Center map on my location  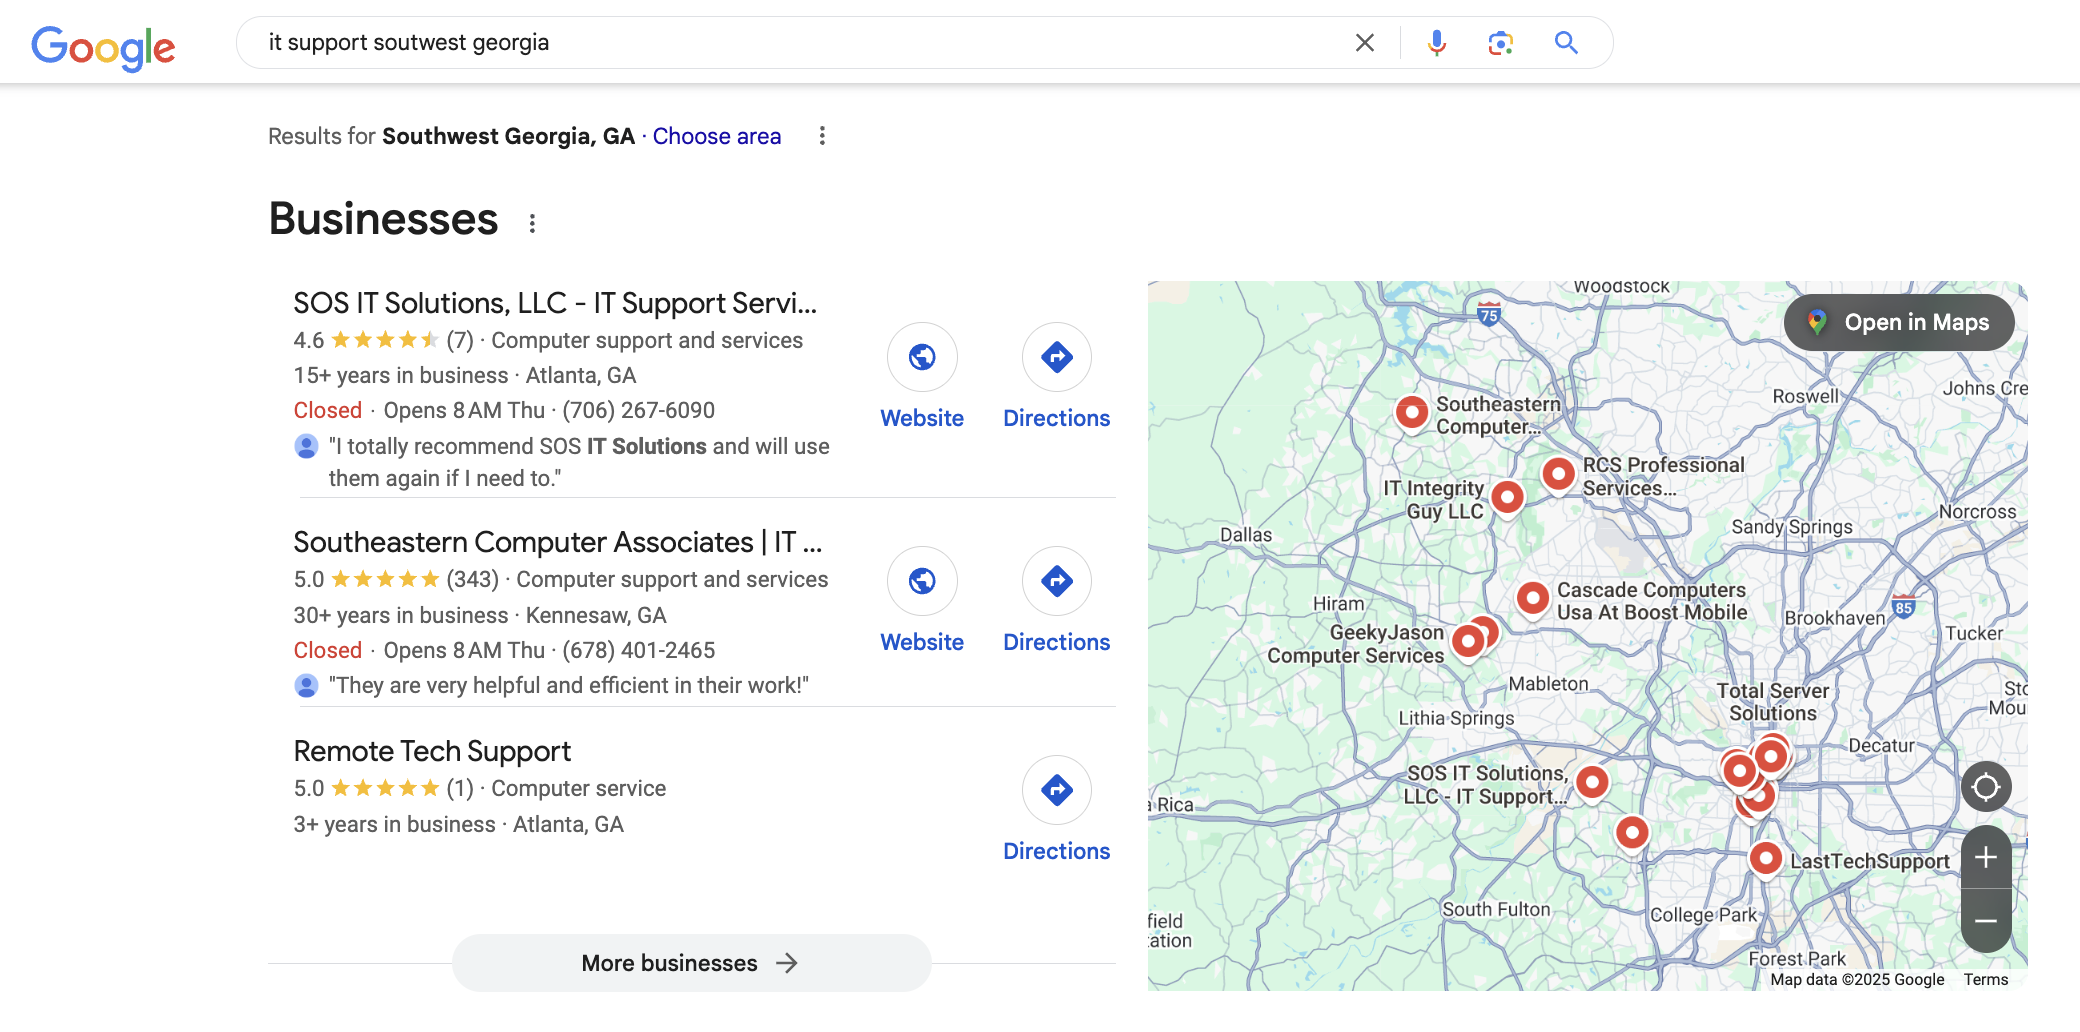click(x=1985, y=787)
